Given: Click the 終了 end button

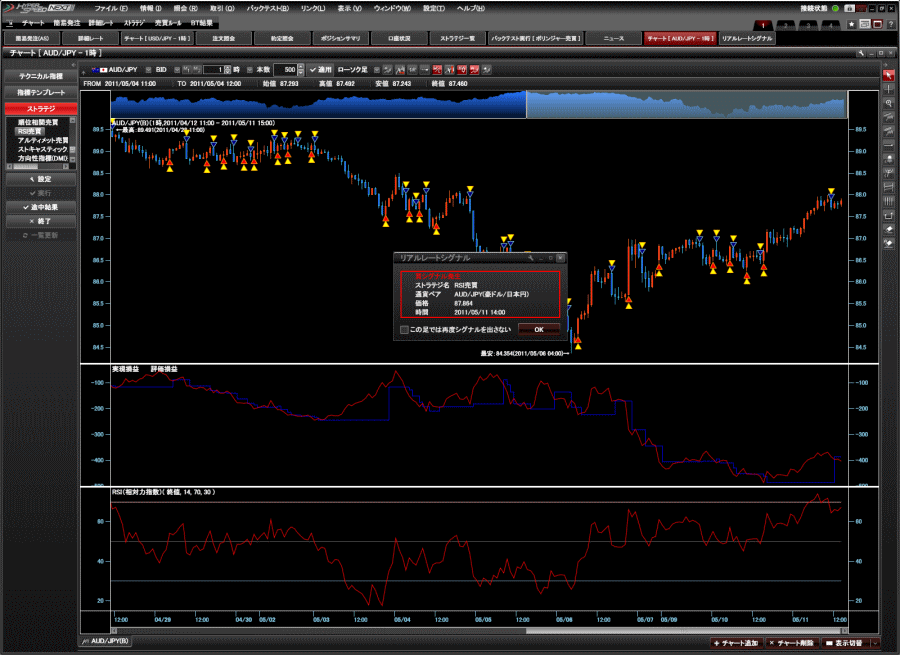Looking at the screenshot, I should pyautogui.click(x=40, y=221).
